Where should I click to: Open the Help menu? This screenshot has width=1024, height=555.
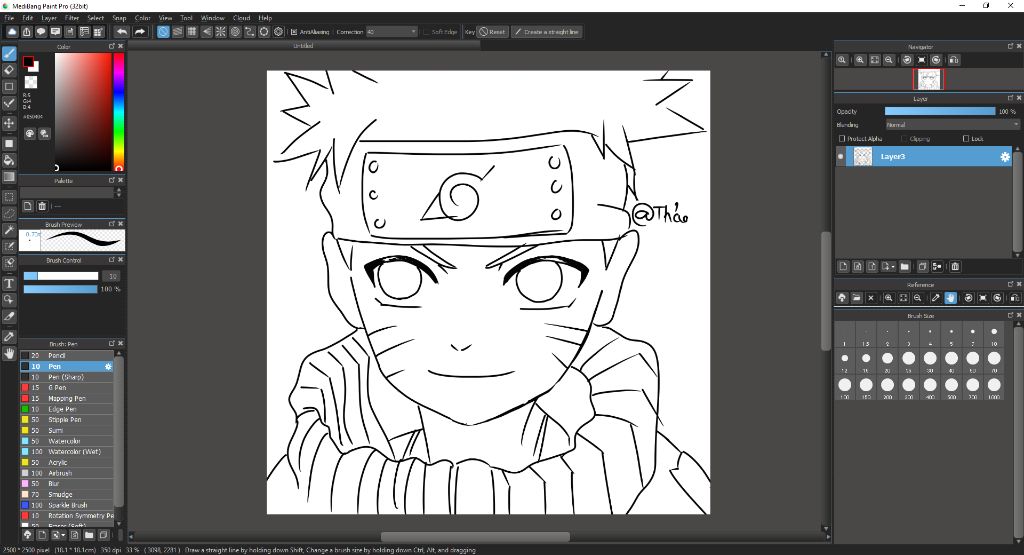click(265, 18)
